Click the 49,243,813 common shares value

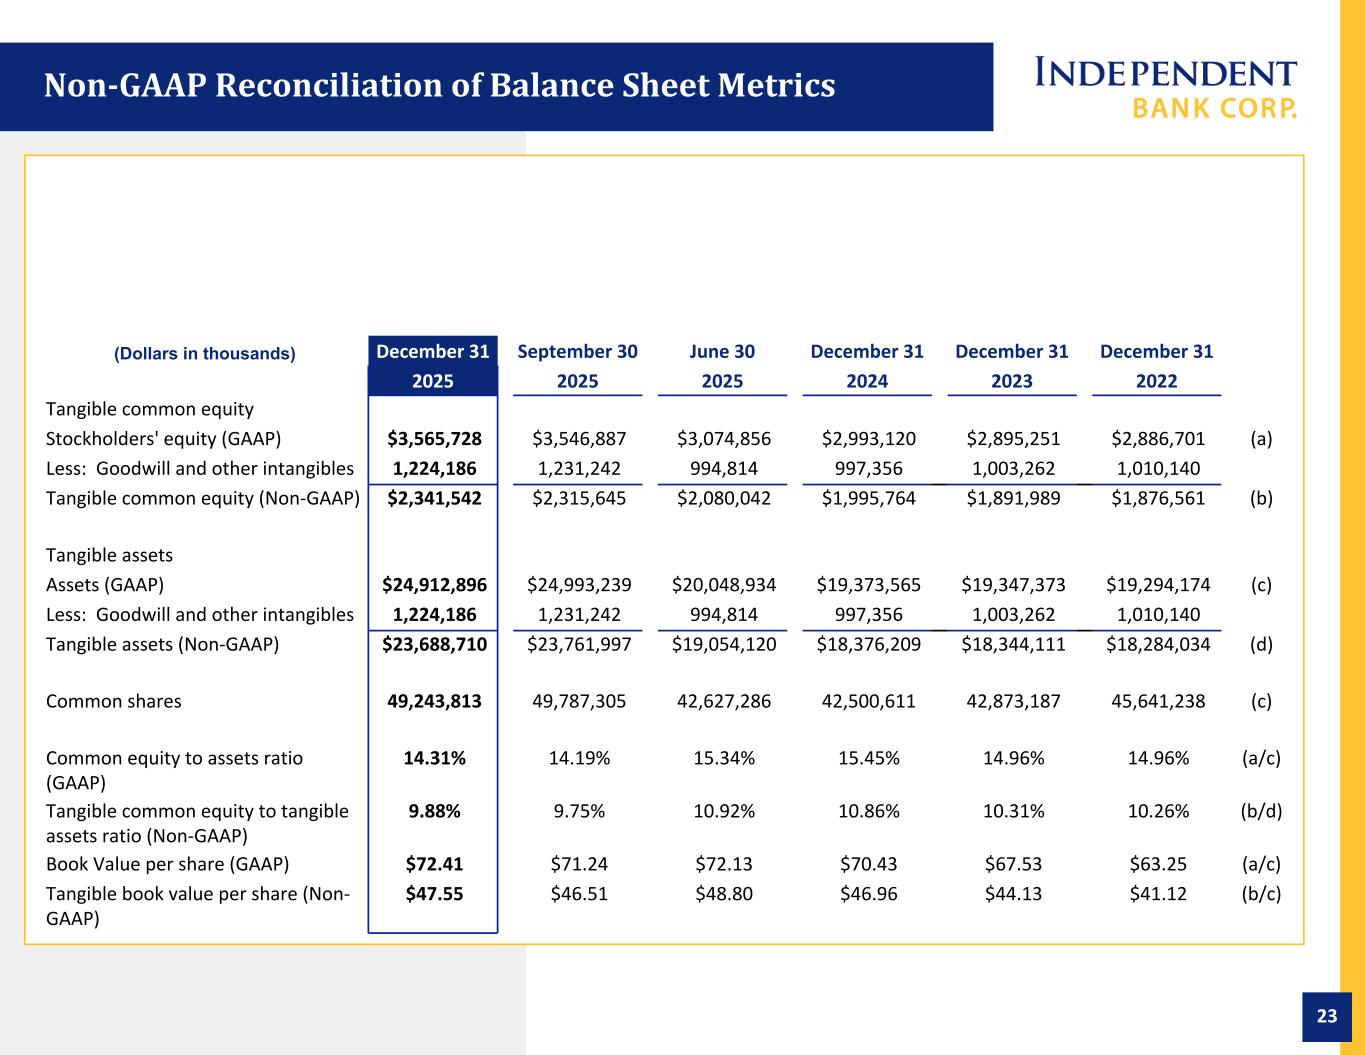434,701
